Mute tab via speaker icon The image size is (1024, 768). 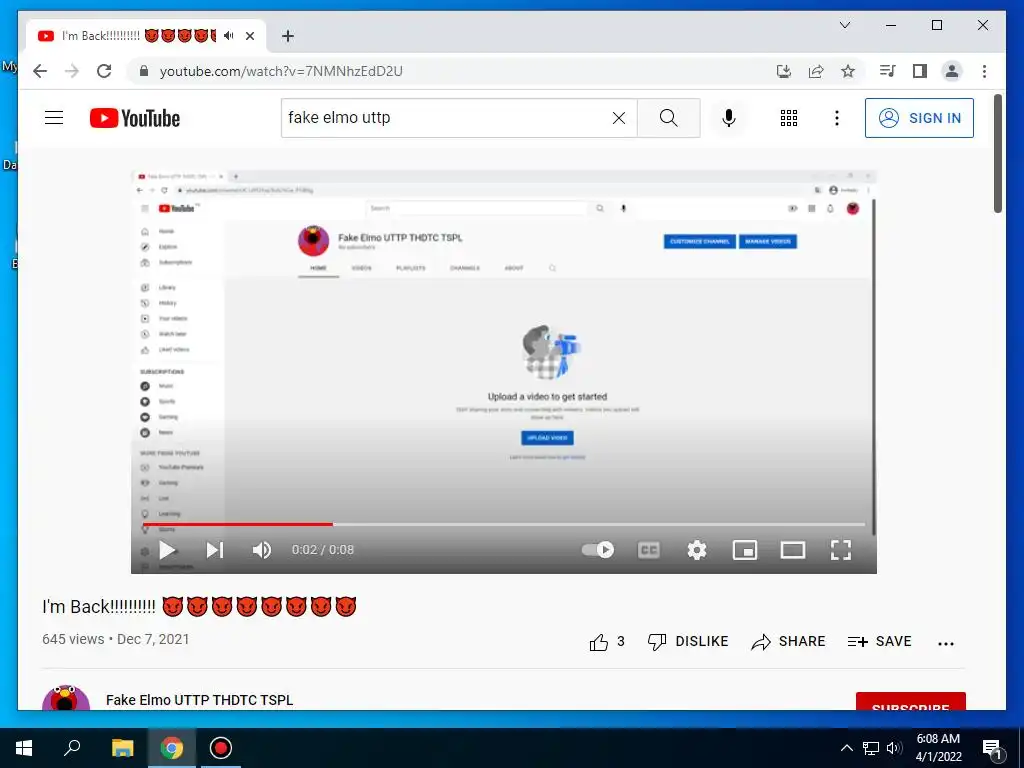click(228, 36)
